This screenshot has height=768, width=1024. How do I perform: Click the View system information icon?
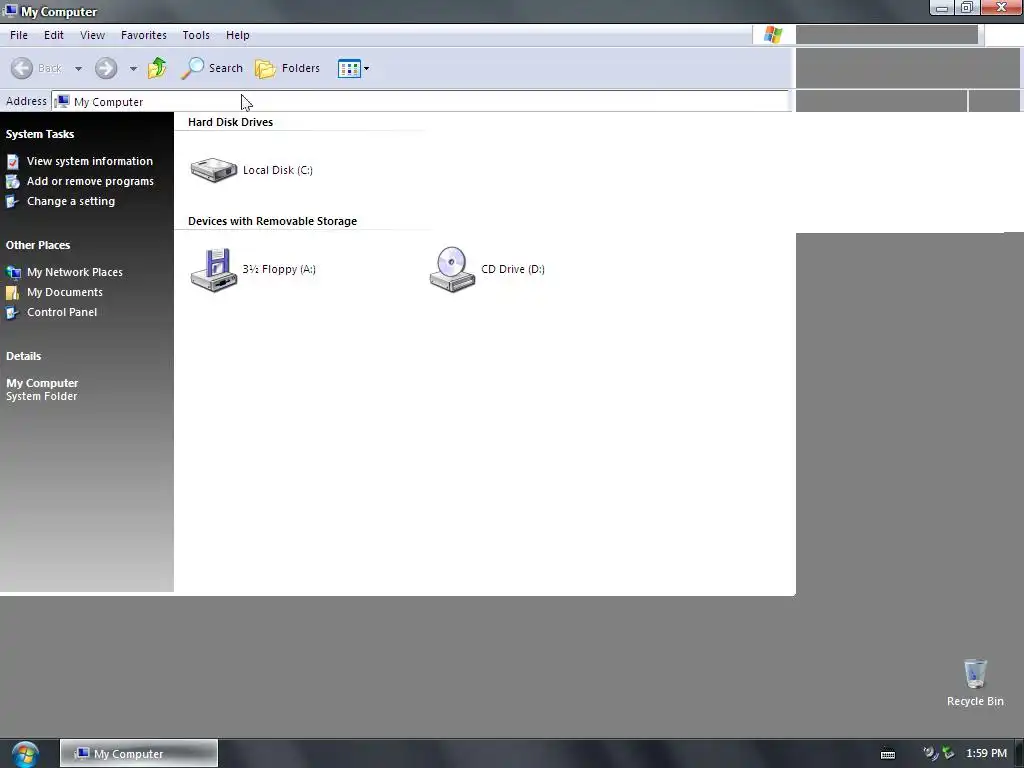click(x=12, y=161)
